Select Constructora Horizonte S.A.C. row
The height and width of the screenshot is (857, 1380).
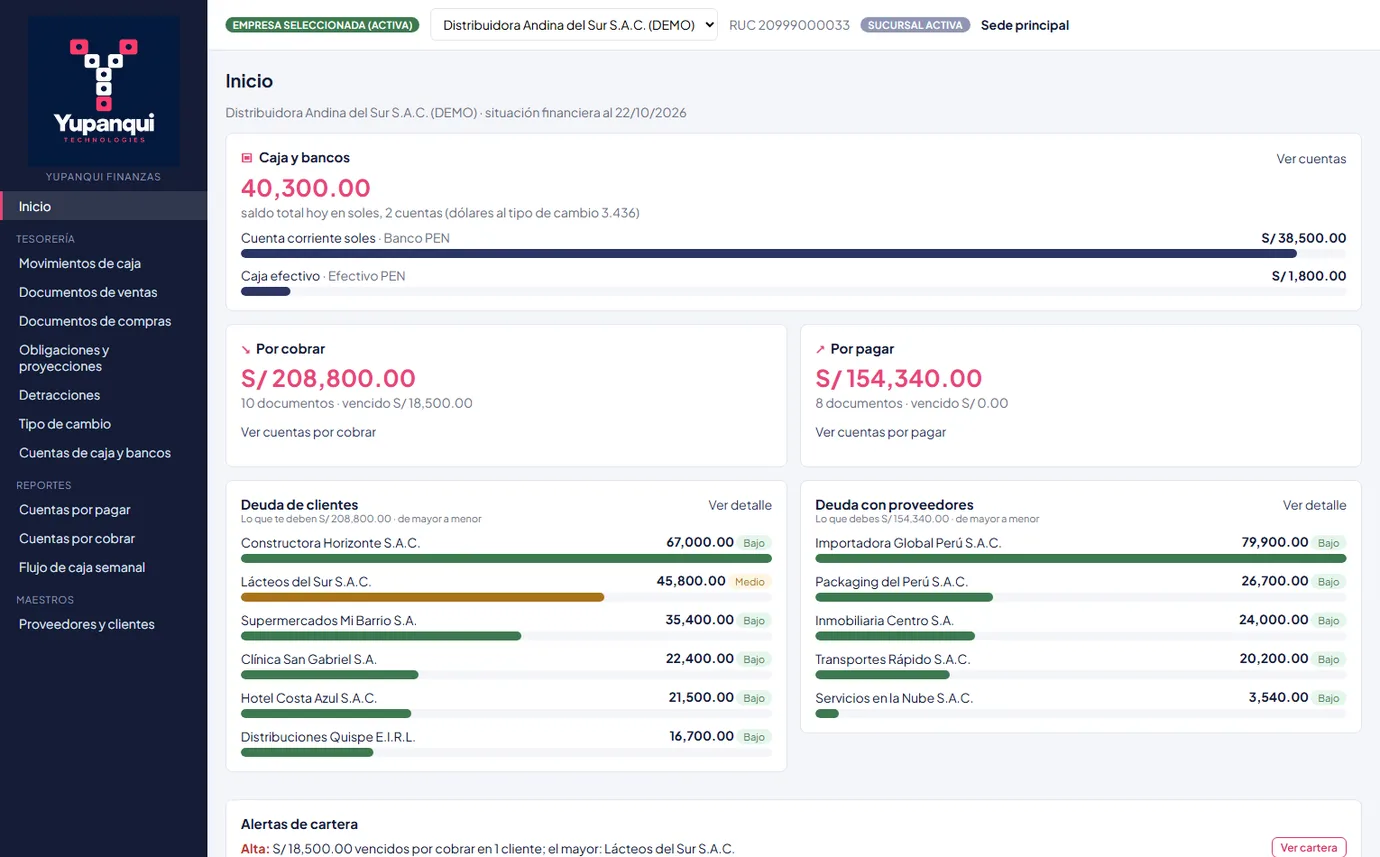pyautogui.click(x=506, y=549)
